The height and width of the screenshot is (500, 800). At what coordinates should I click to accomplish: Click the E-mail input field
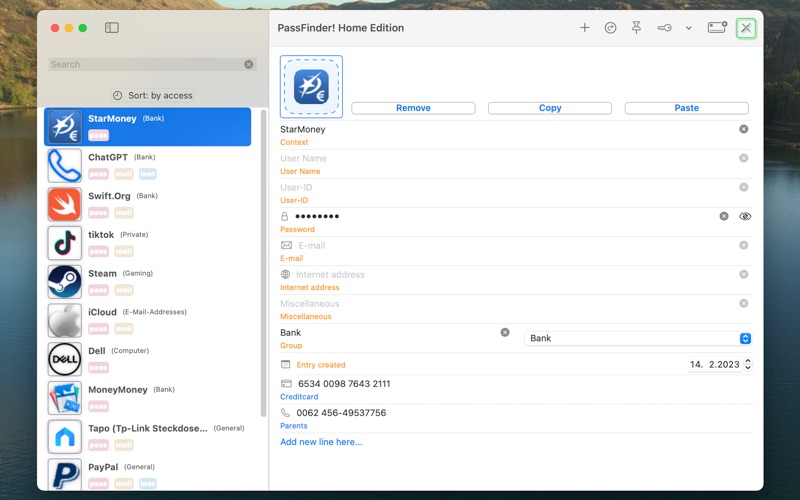[x=516, y=245]
